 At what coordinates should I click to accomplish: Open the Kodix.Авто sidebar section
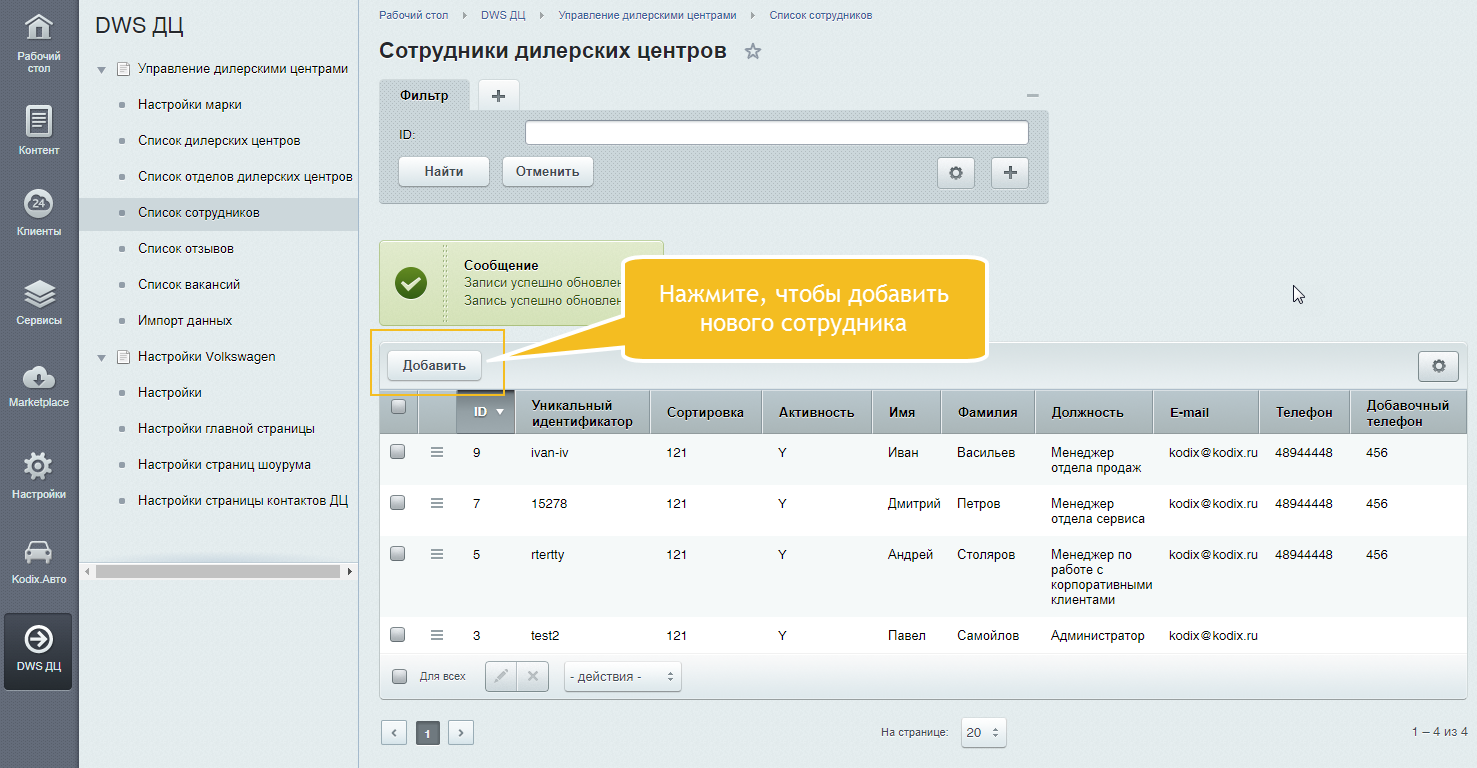39,561
